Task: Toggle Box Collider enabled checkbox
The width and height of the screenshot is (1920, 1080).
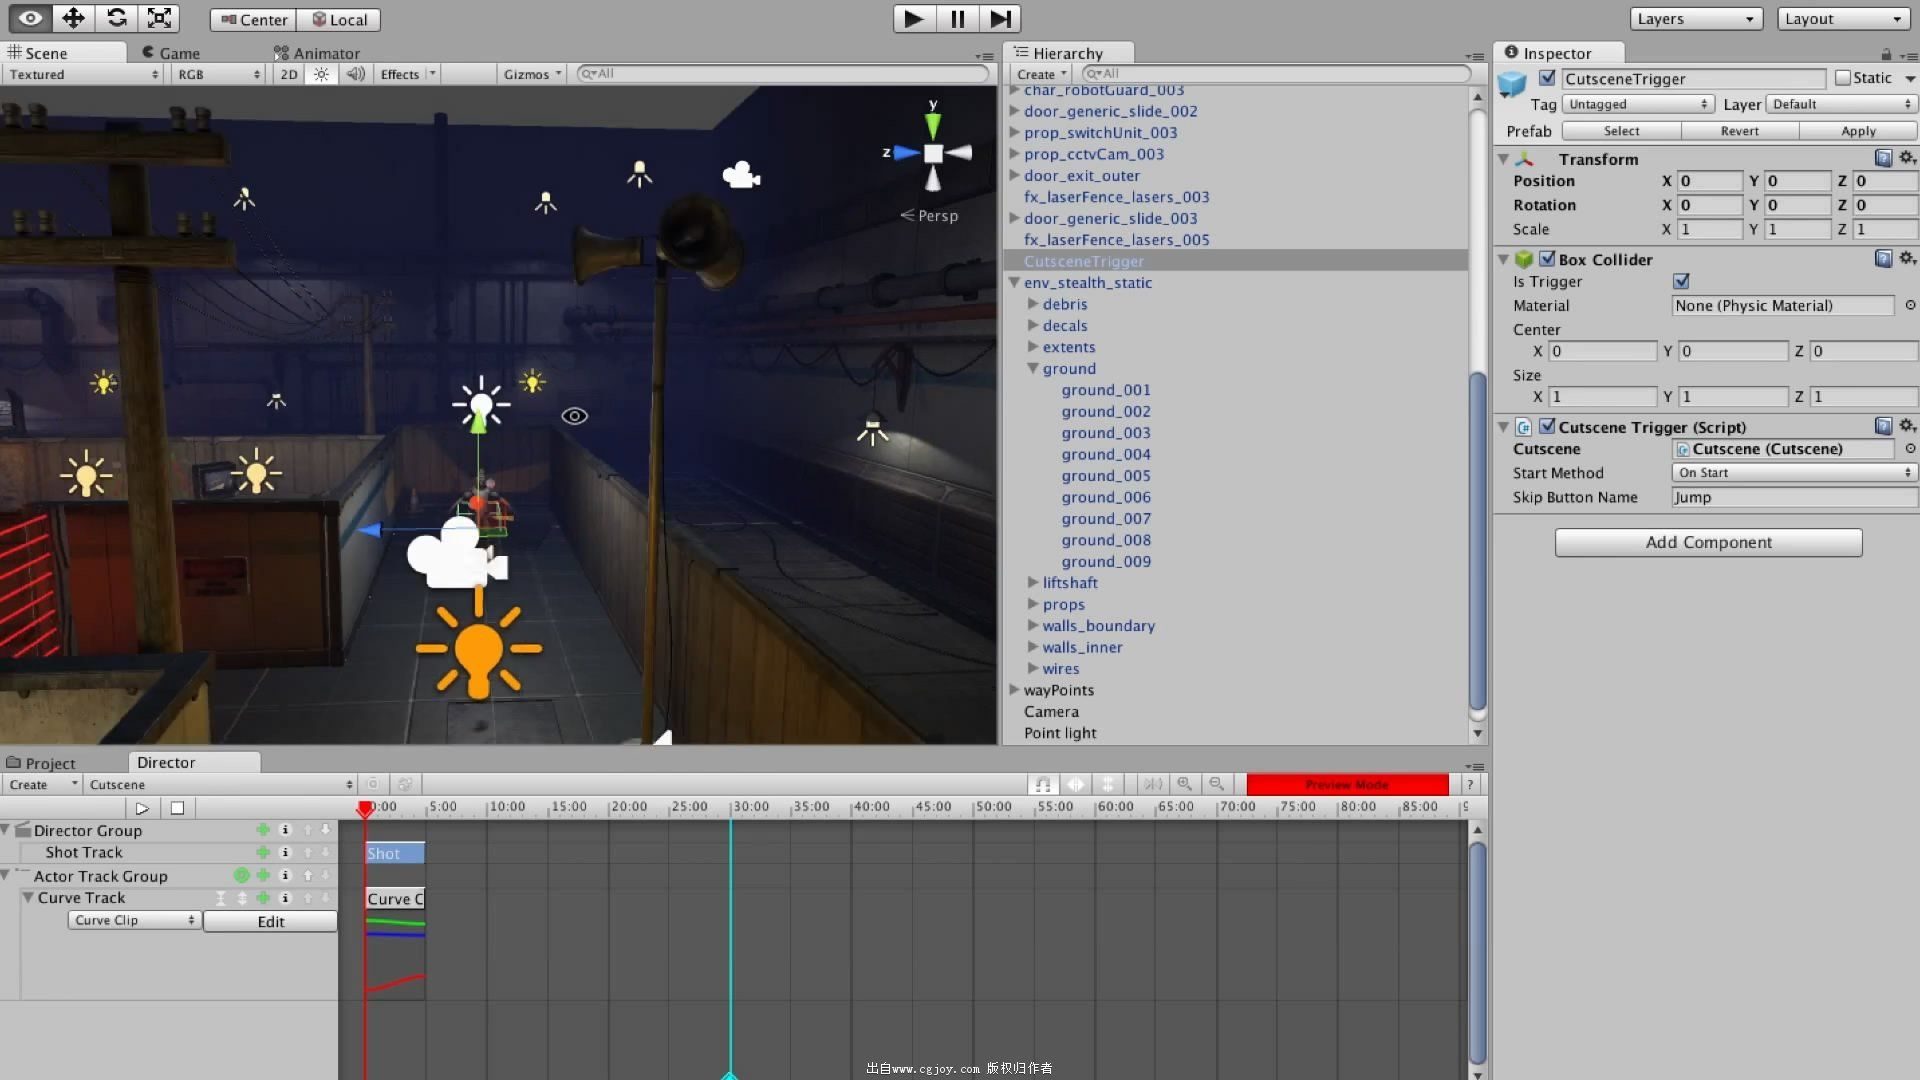Action: (1547, 259)
